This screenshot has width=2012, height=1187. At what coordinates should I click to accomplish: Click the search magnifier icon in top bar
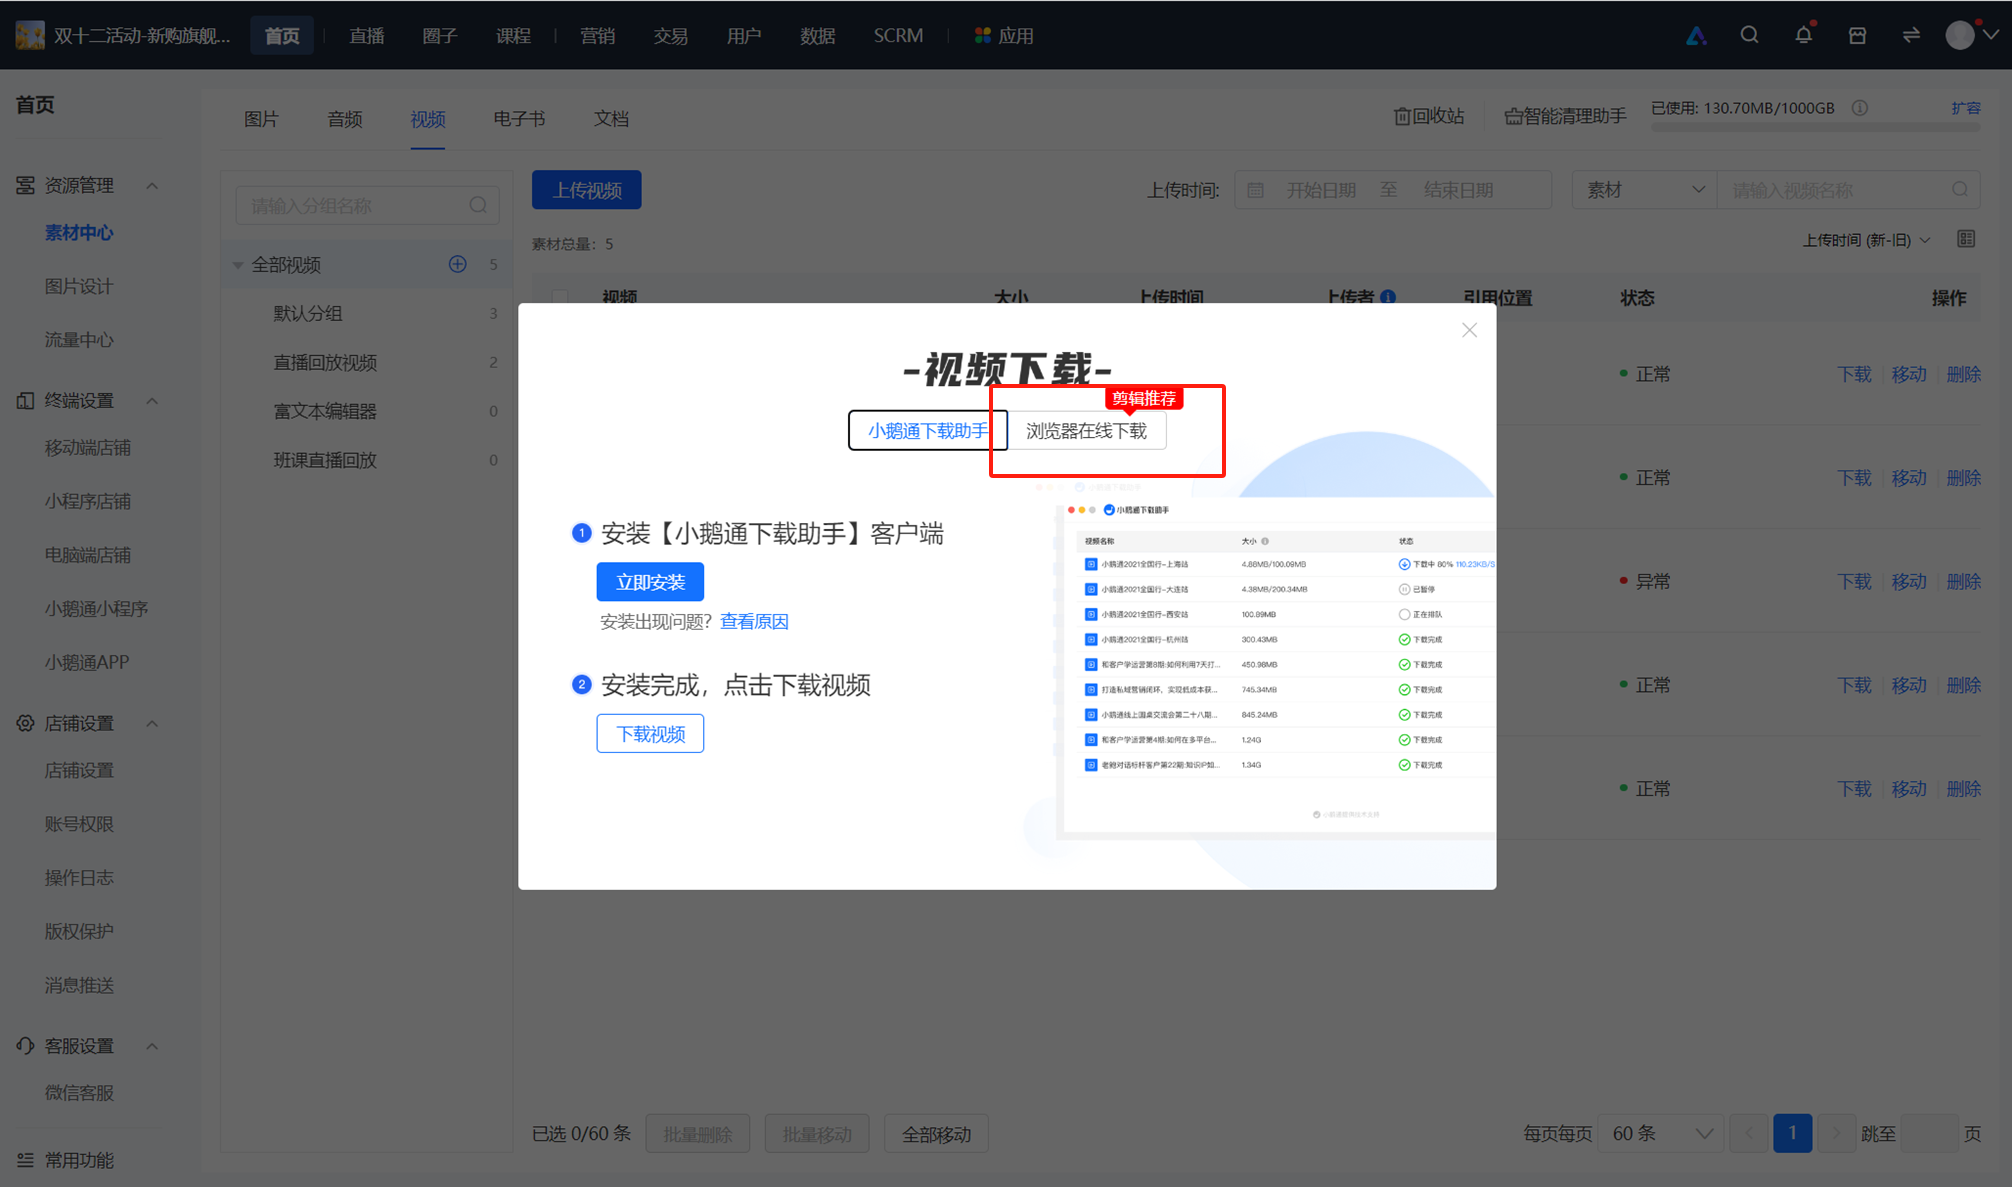pos(1749,35)
